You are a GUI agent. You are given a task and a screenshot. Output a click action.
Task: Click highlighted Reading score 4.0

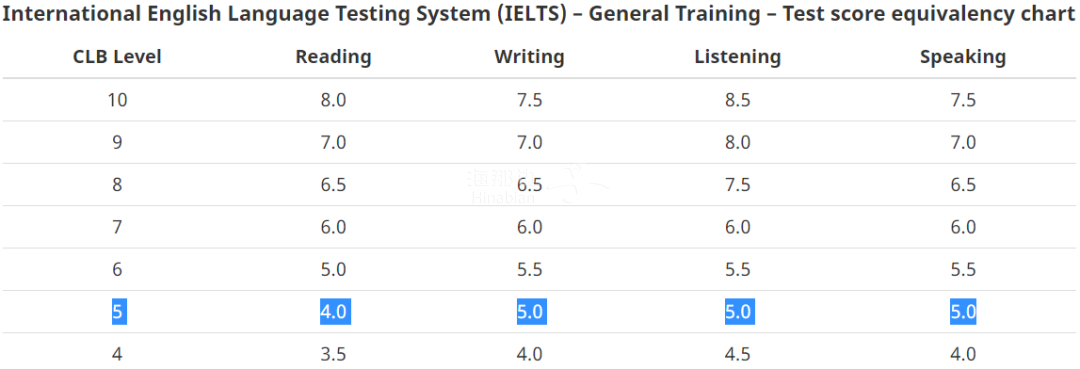(335, 312)
